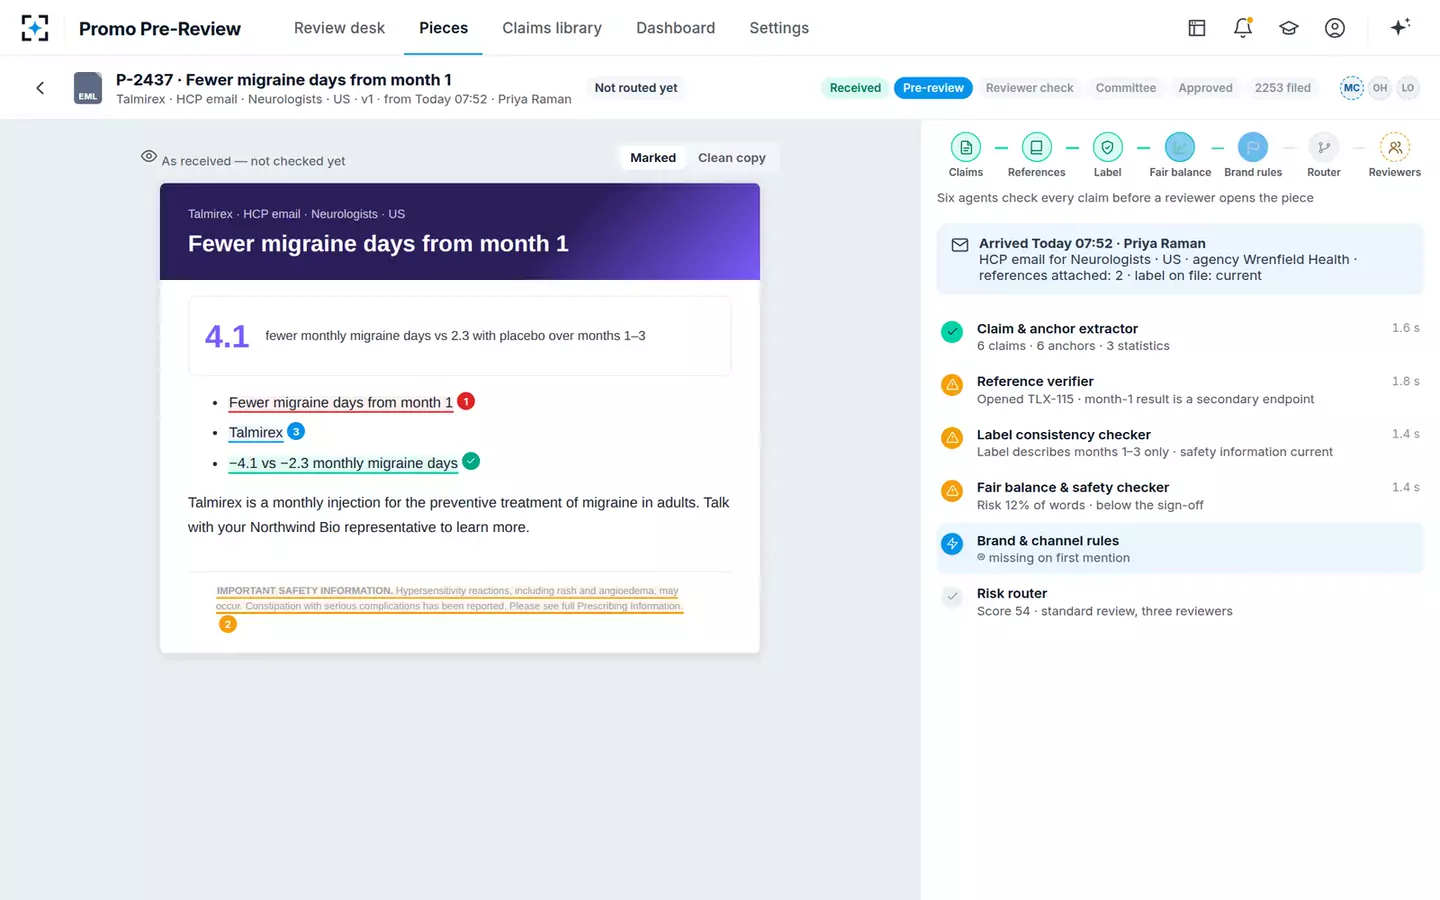Image resolution: width=1440 pixels, height=900 pixels.
Task: Click the Committee stage pill
Action: pyautogui.click(x=1126, y=88)
